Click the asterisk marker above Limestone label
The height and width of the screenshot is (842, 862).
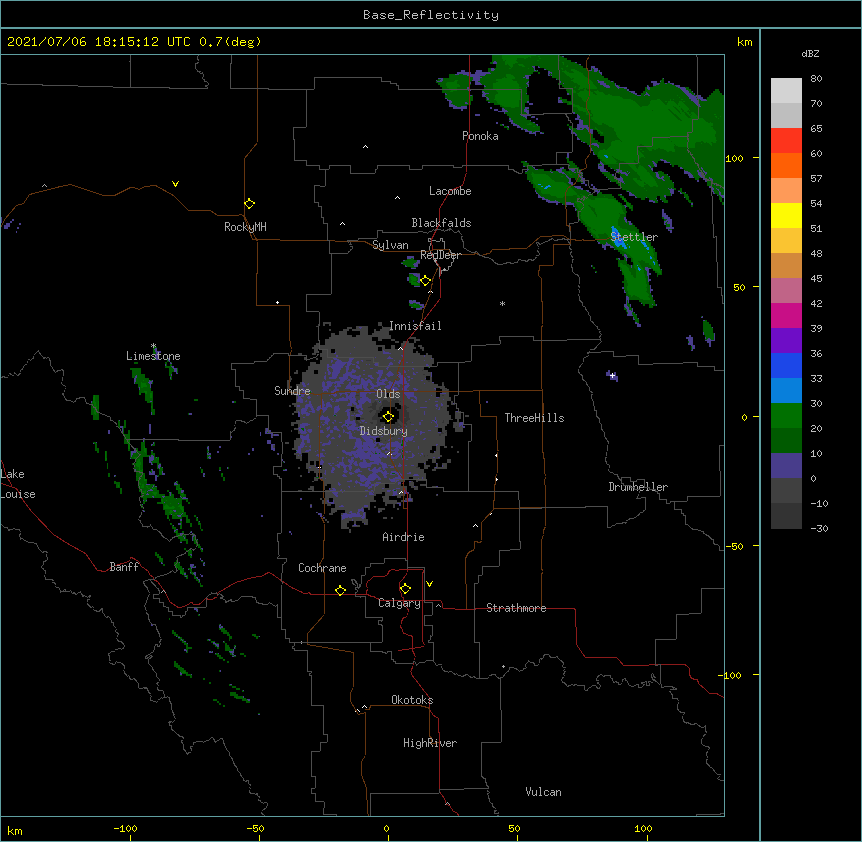153,346
